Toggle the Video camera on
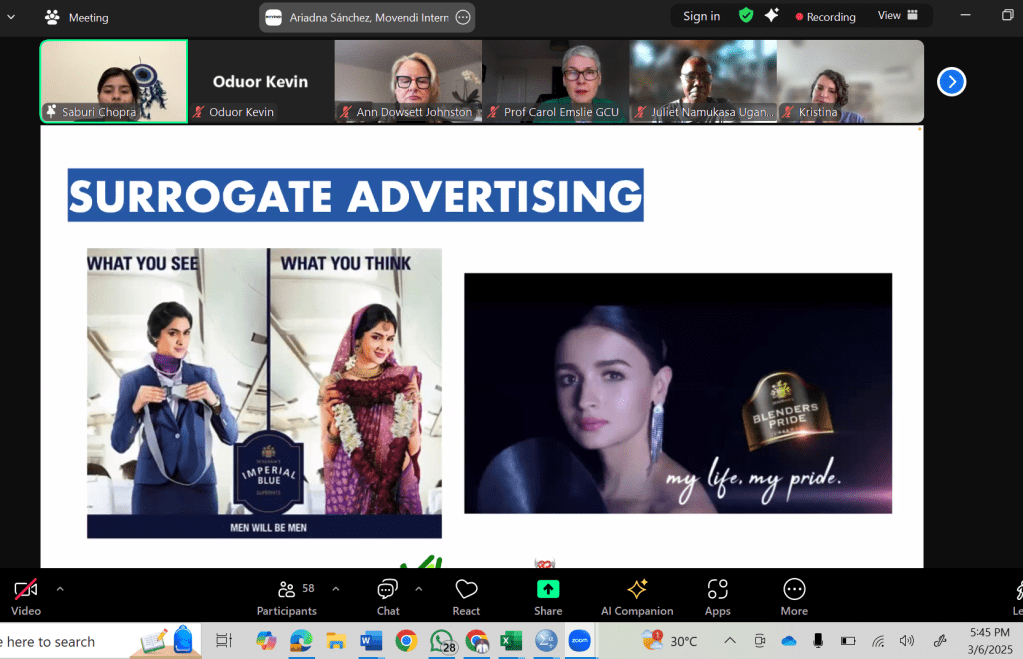Image resolution: width=1023 pixels, height=659 pixels. [26, 597]
